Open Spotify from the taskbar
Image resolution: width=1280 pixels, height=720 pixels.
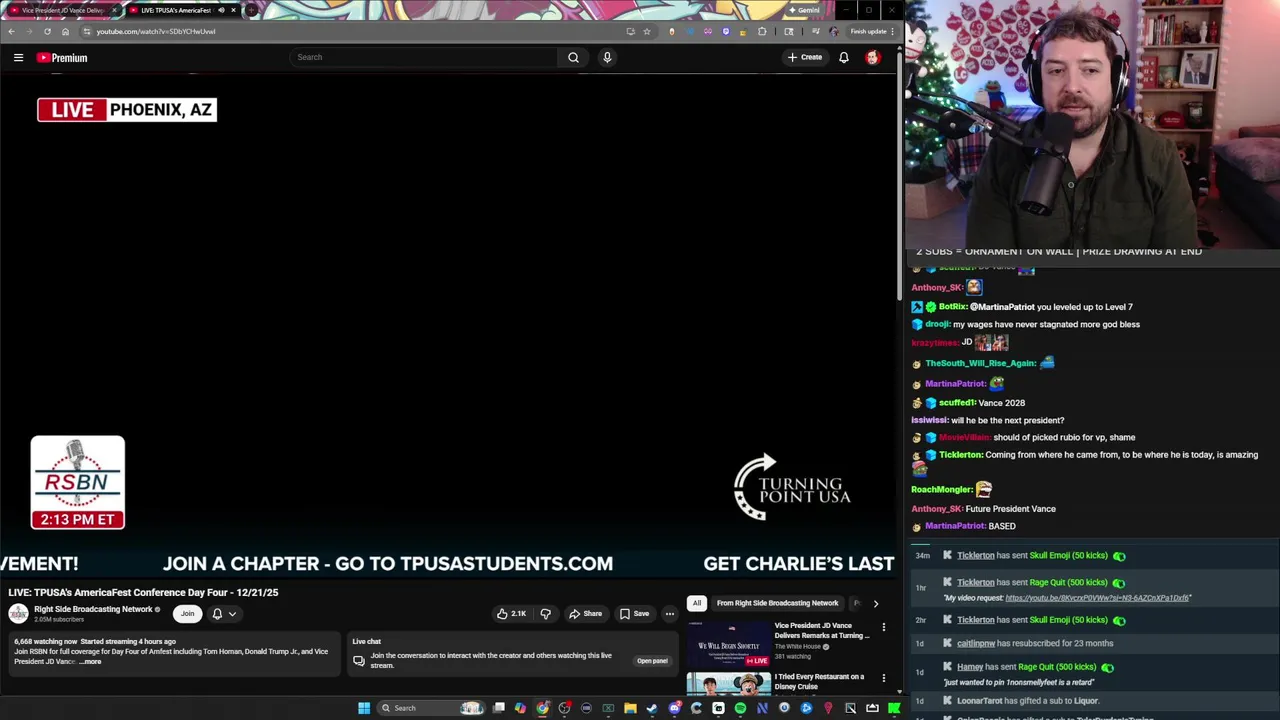coord(740,708)
